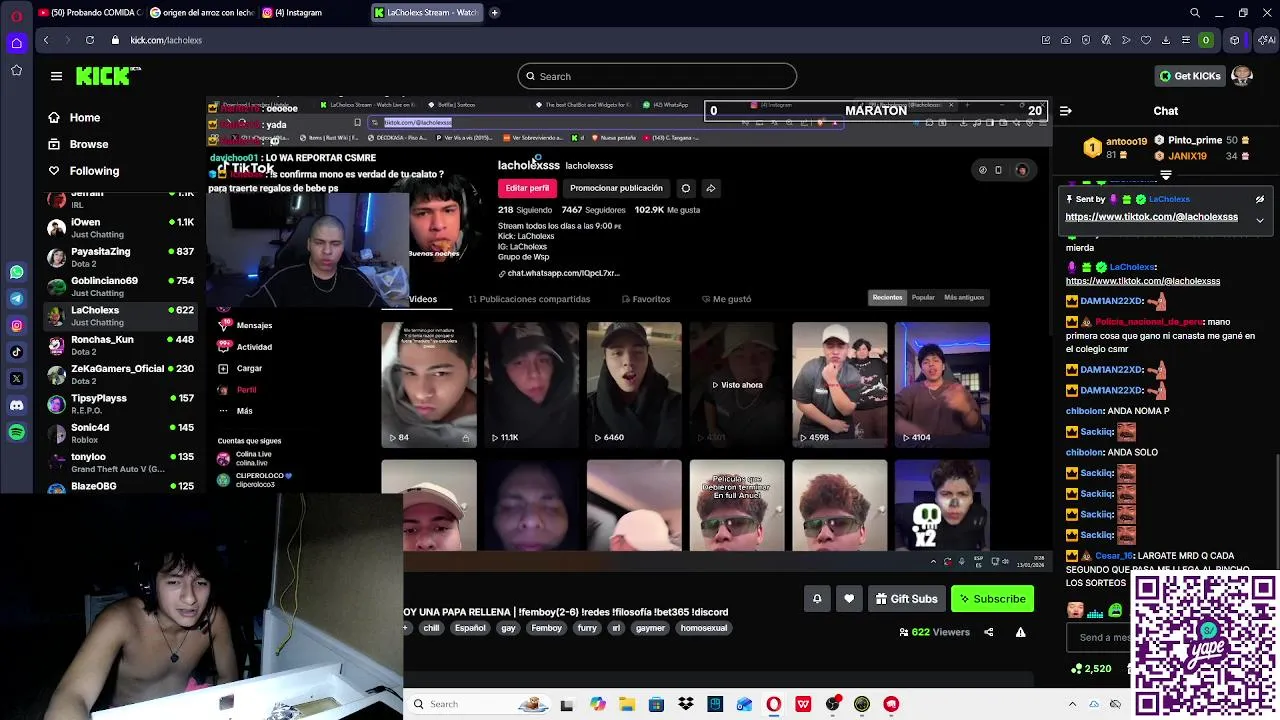Report the stream with warning icon
Image resolution: width=1280 pixels, height=720 pixels.
(1020, 632)
